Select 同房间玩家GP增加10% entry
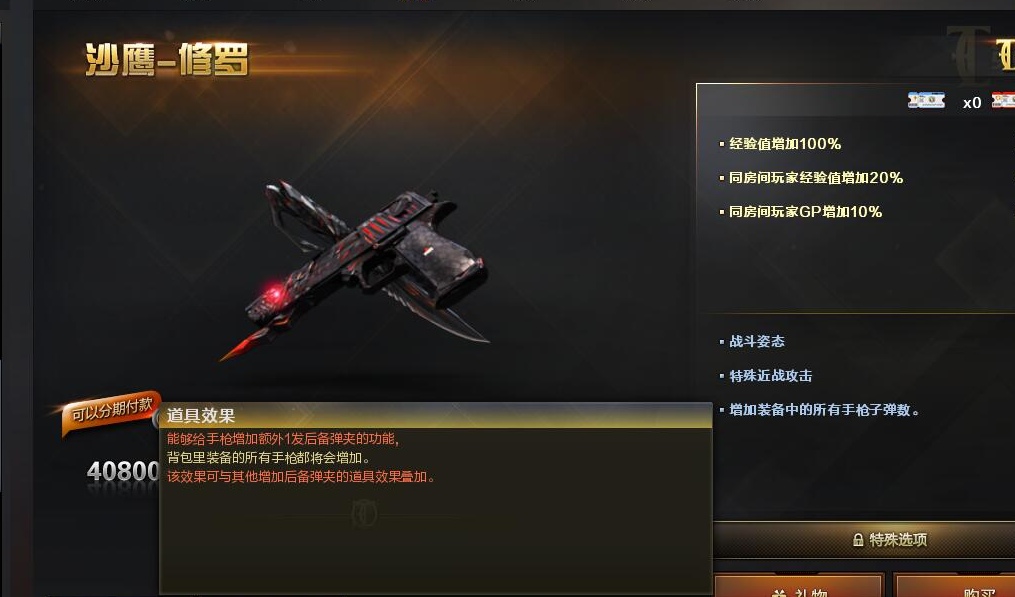 [x=805, y=212]
